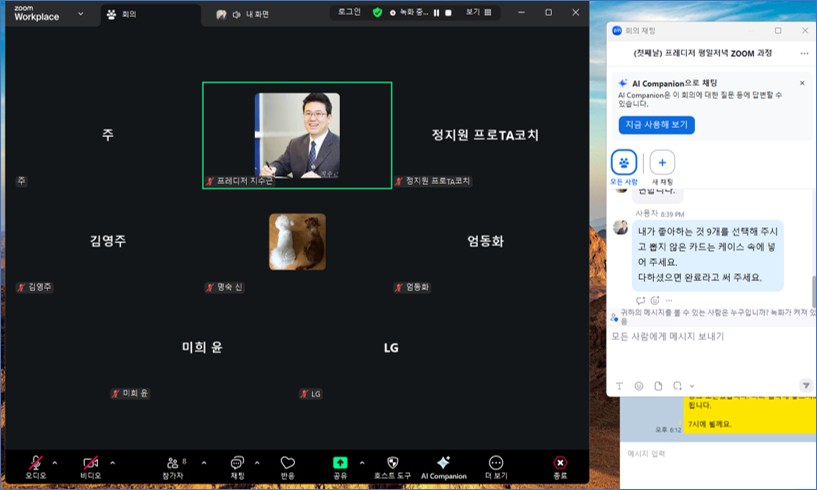The image size is (817, 490).
Task: Open the 반응 reactions heart icon
Action: (x=288, y=463)
